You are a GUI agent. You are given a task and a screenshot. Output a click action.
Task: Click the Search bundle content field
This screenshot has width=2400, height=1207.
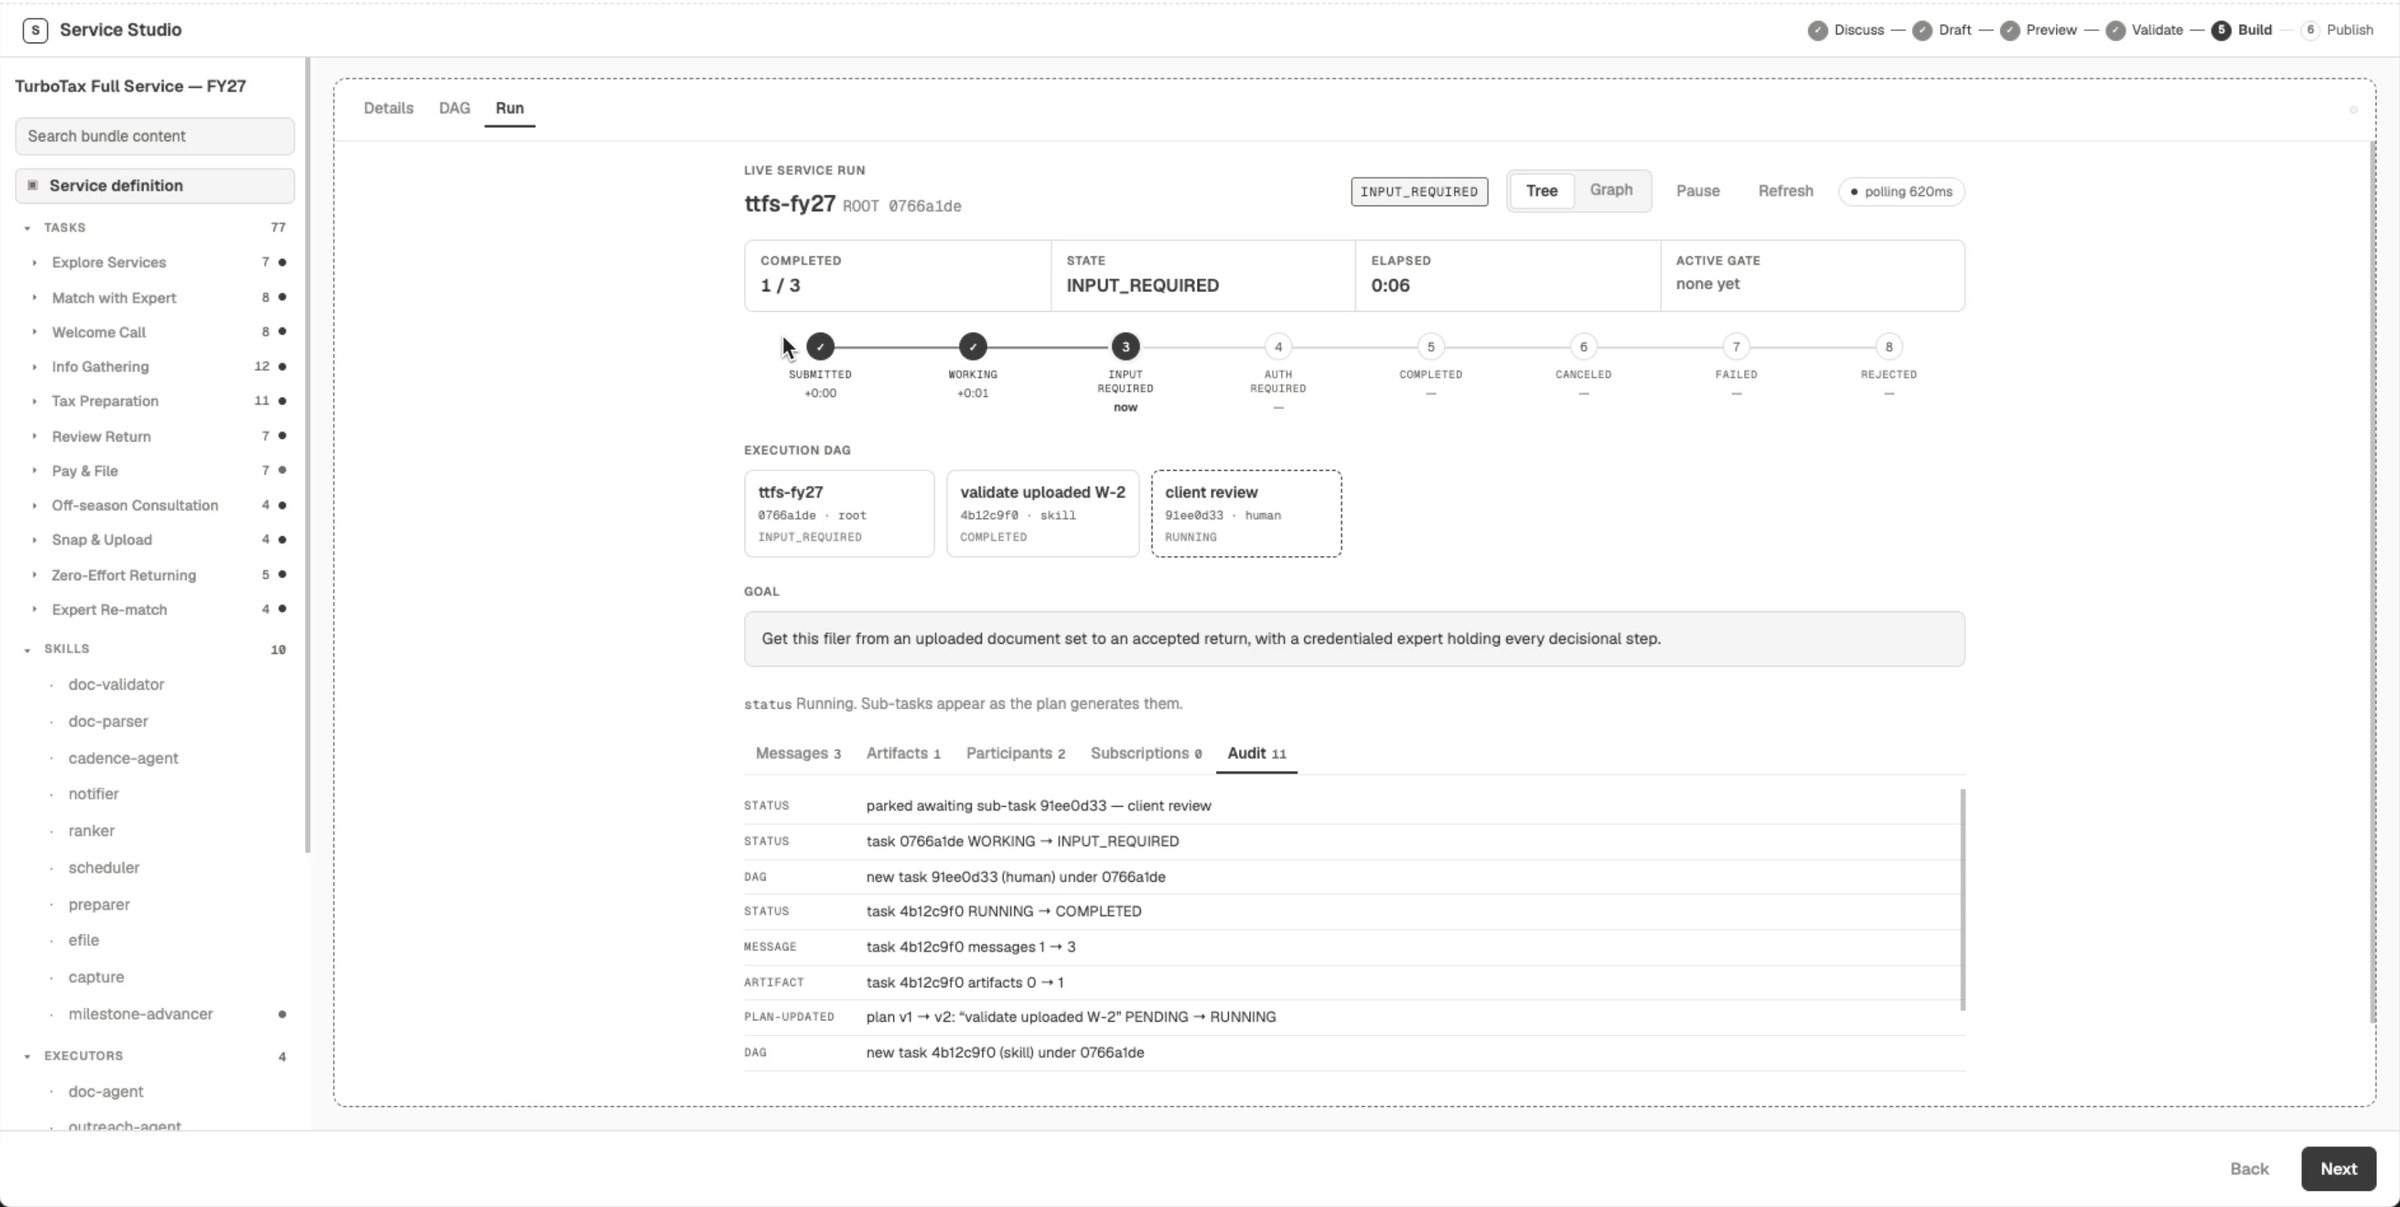[155, 136]
